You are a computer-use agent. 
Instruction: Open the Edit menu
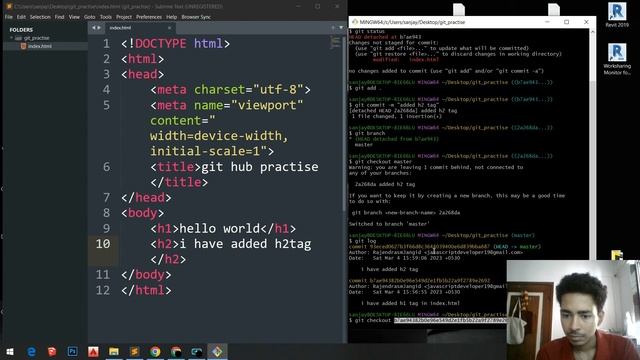tap(21, 17)
